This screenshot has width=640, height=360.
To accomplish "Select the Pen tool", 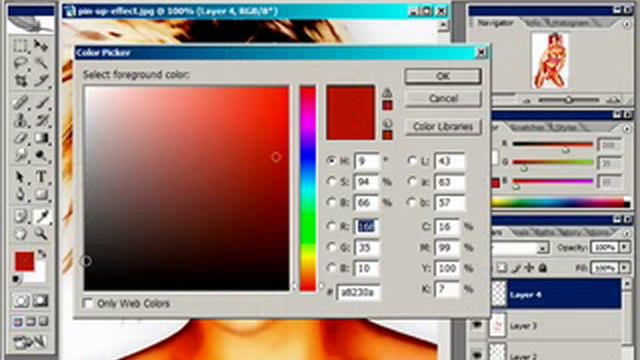I will pos(20,194).
